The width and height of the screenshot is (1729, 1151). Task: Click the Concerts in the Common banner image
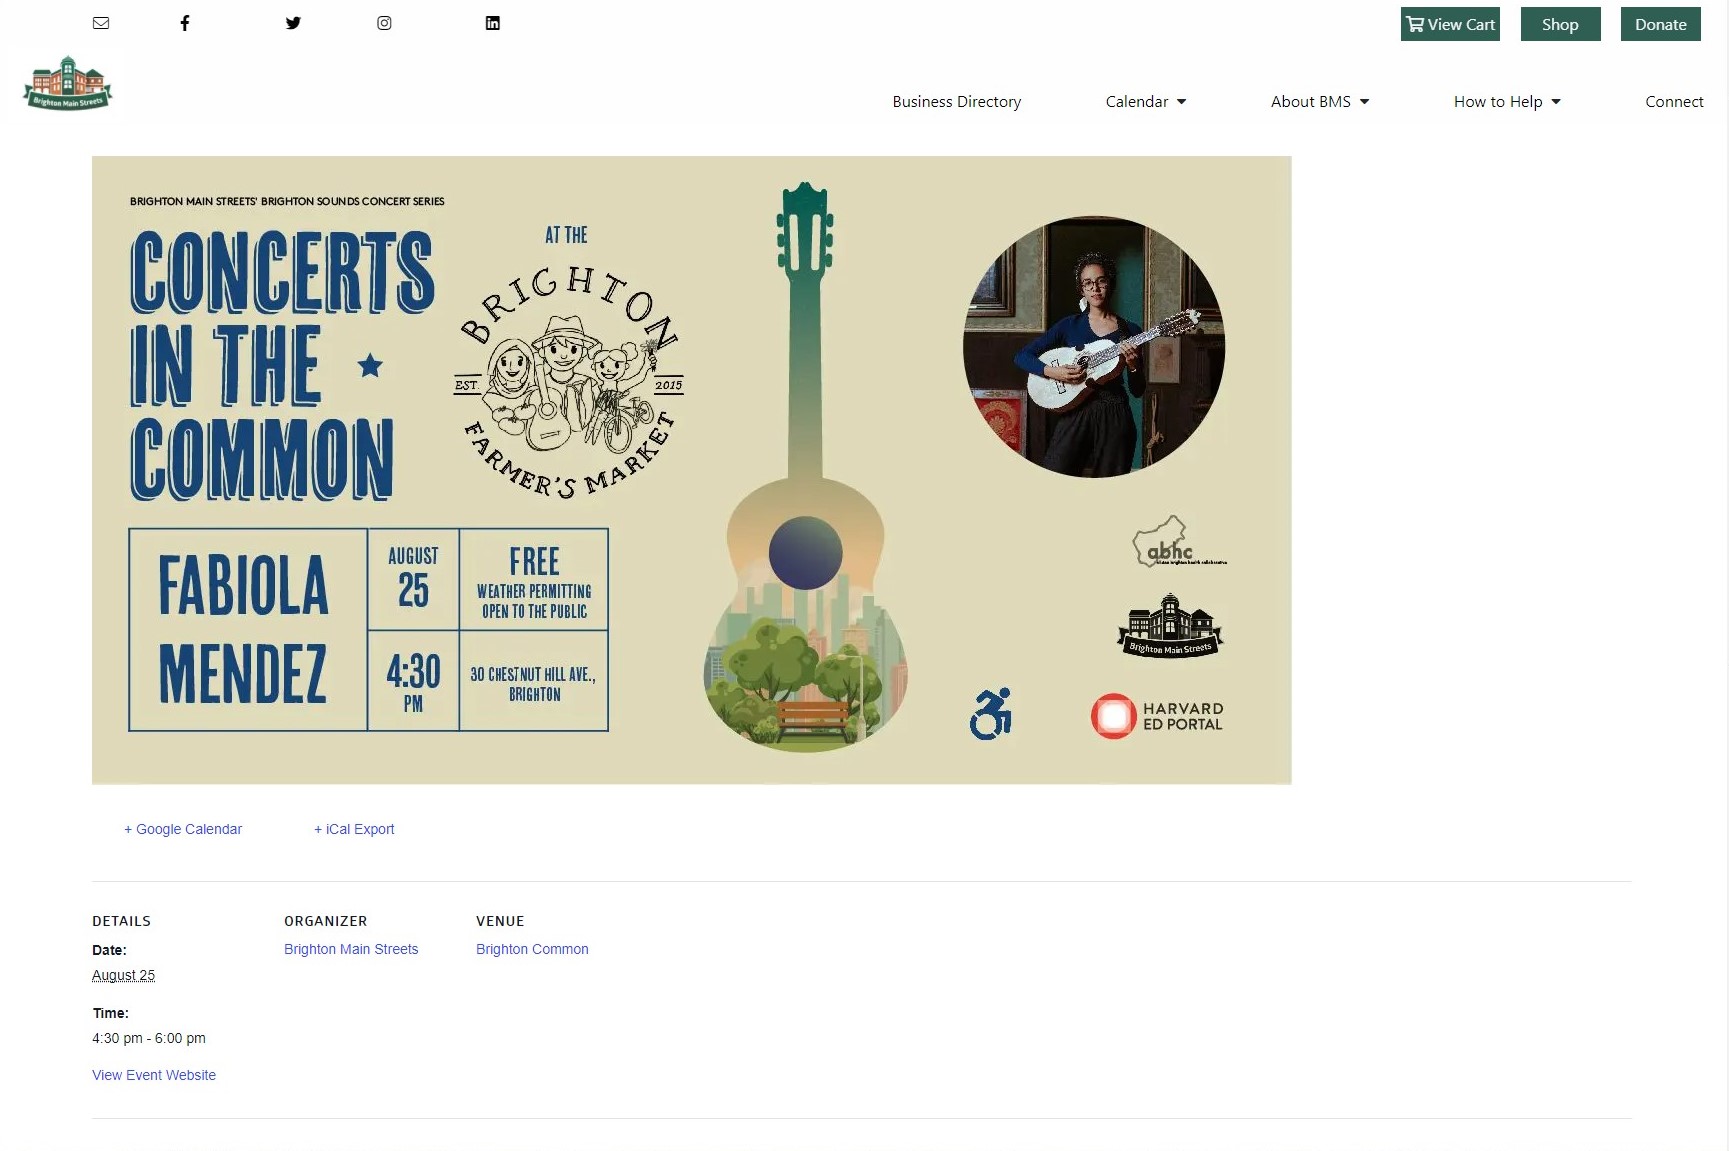click(x=692, y=470)
